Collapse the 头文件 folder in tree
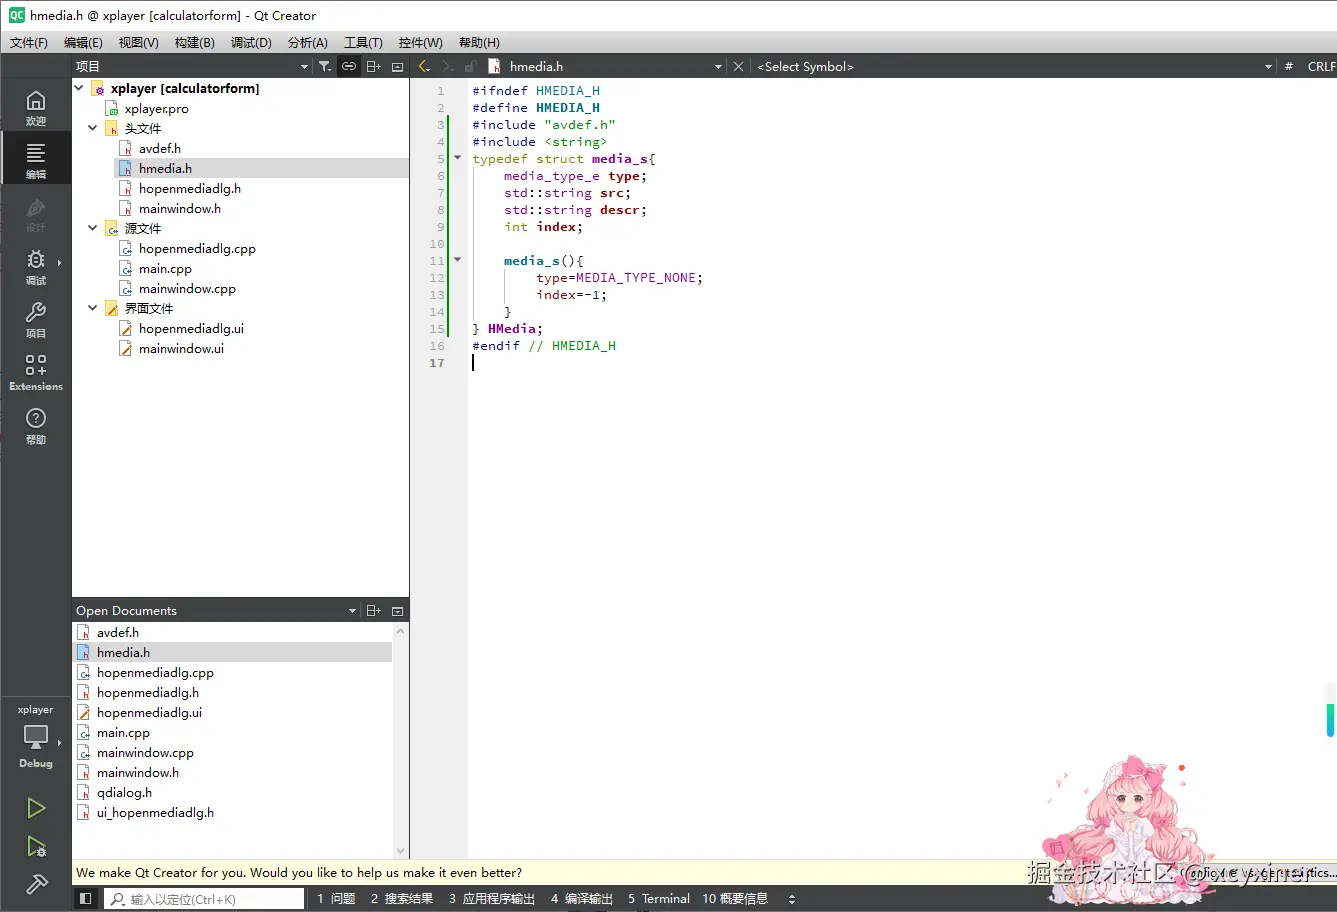 pos(93,128)
